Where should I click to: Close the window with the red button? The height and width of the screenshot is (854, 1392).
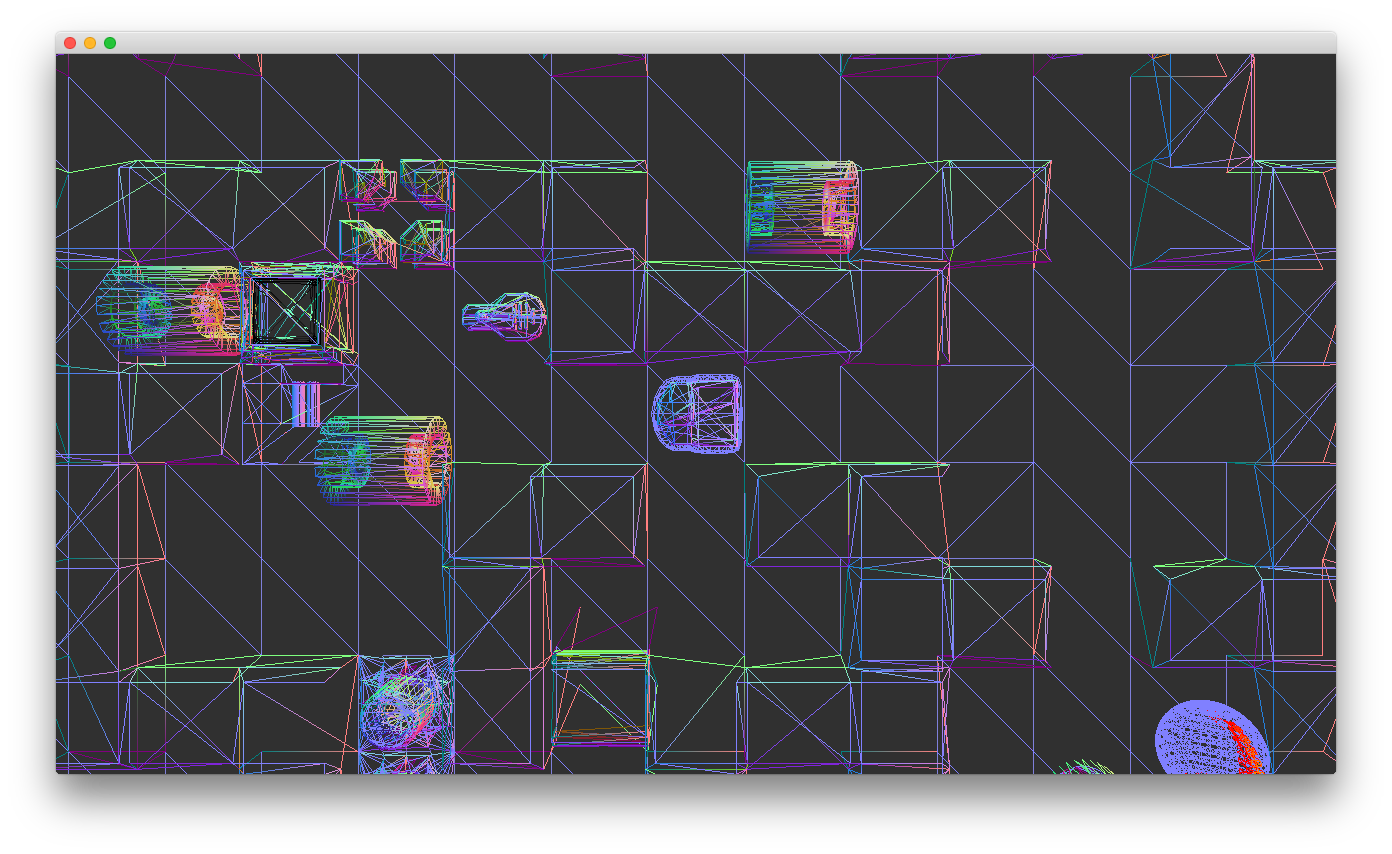tap(69, 43)
